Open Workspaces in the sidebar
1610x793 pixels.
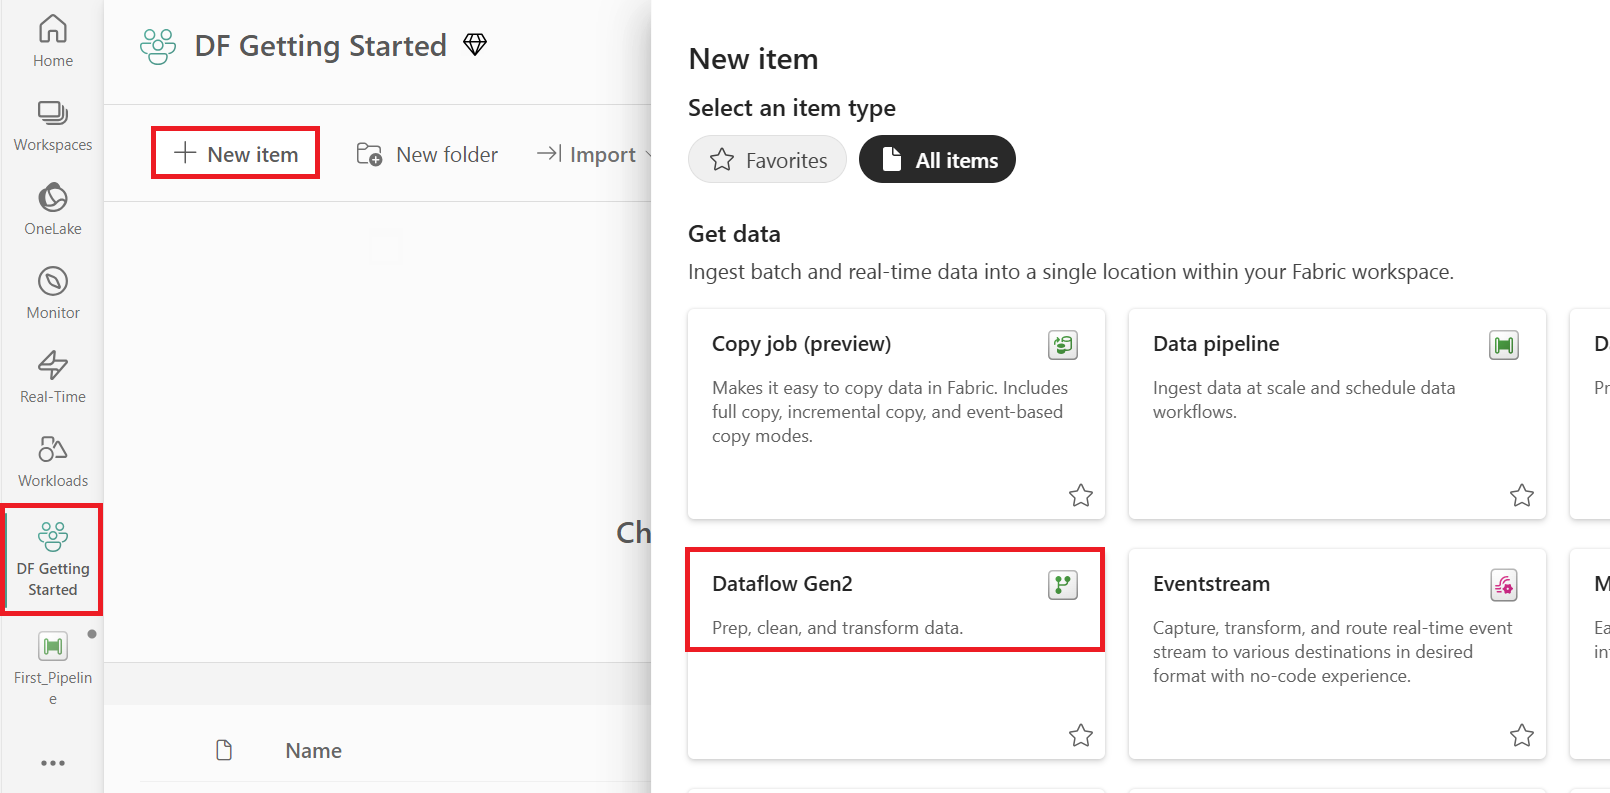52,126
